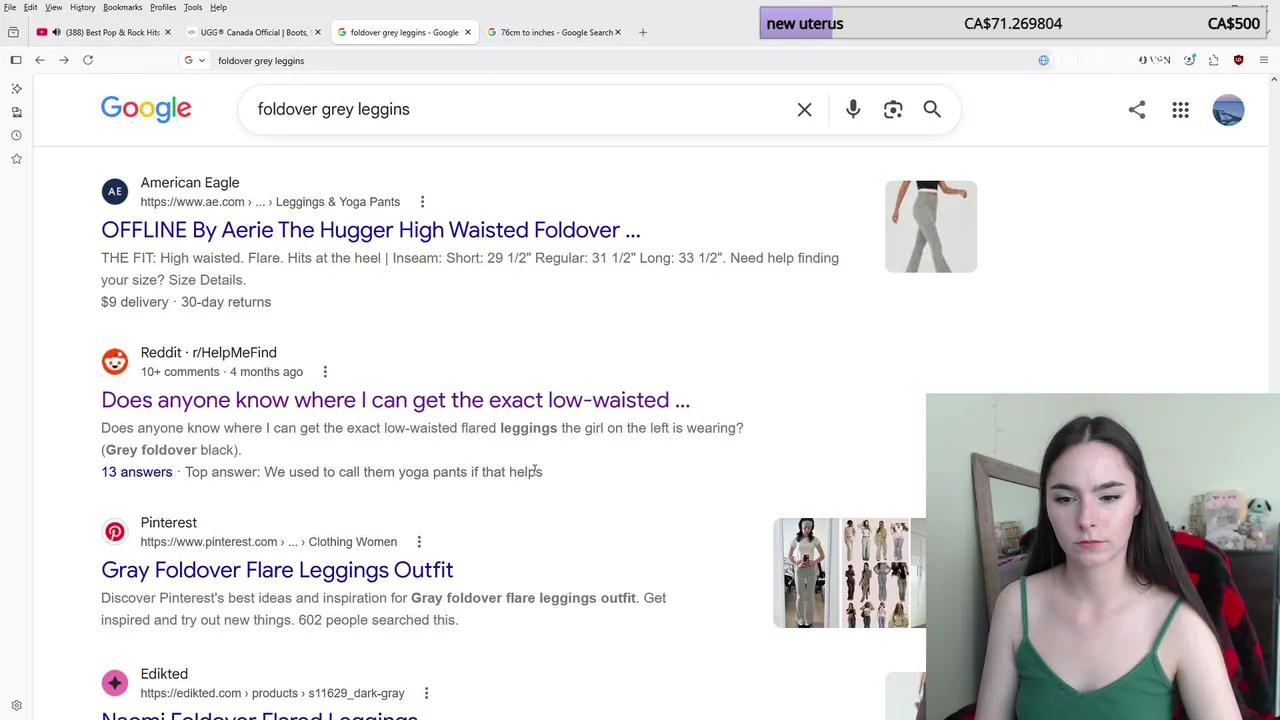This screenshot has width=1280, height=720.
Task: Go back one page in browser
Action: [40, 60]
